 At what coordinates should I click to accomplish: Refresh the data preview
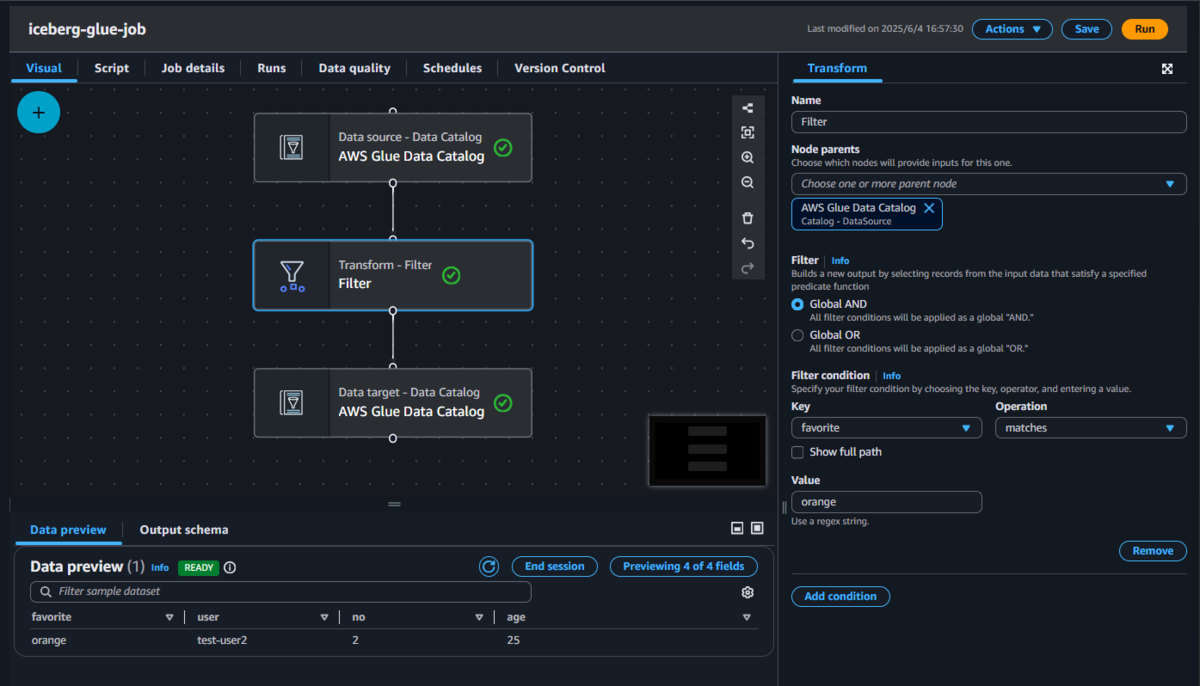pos(489,566)
